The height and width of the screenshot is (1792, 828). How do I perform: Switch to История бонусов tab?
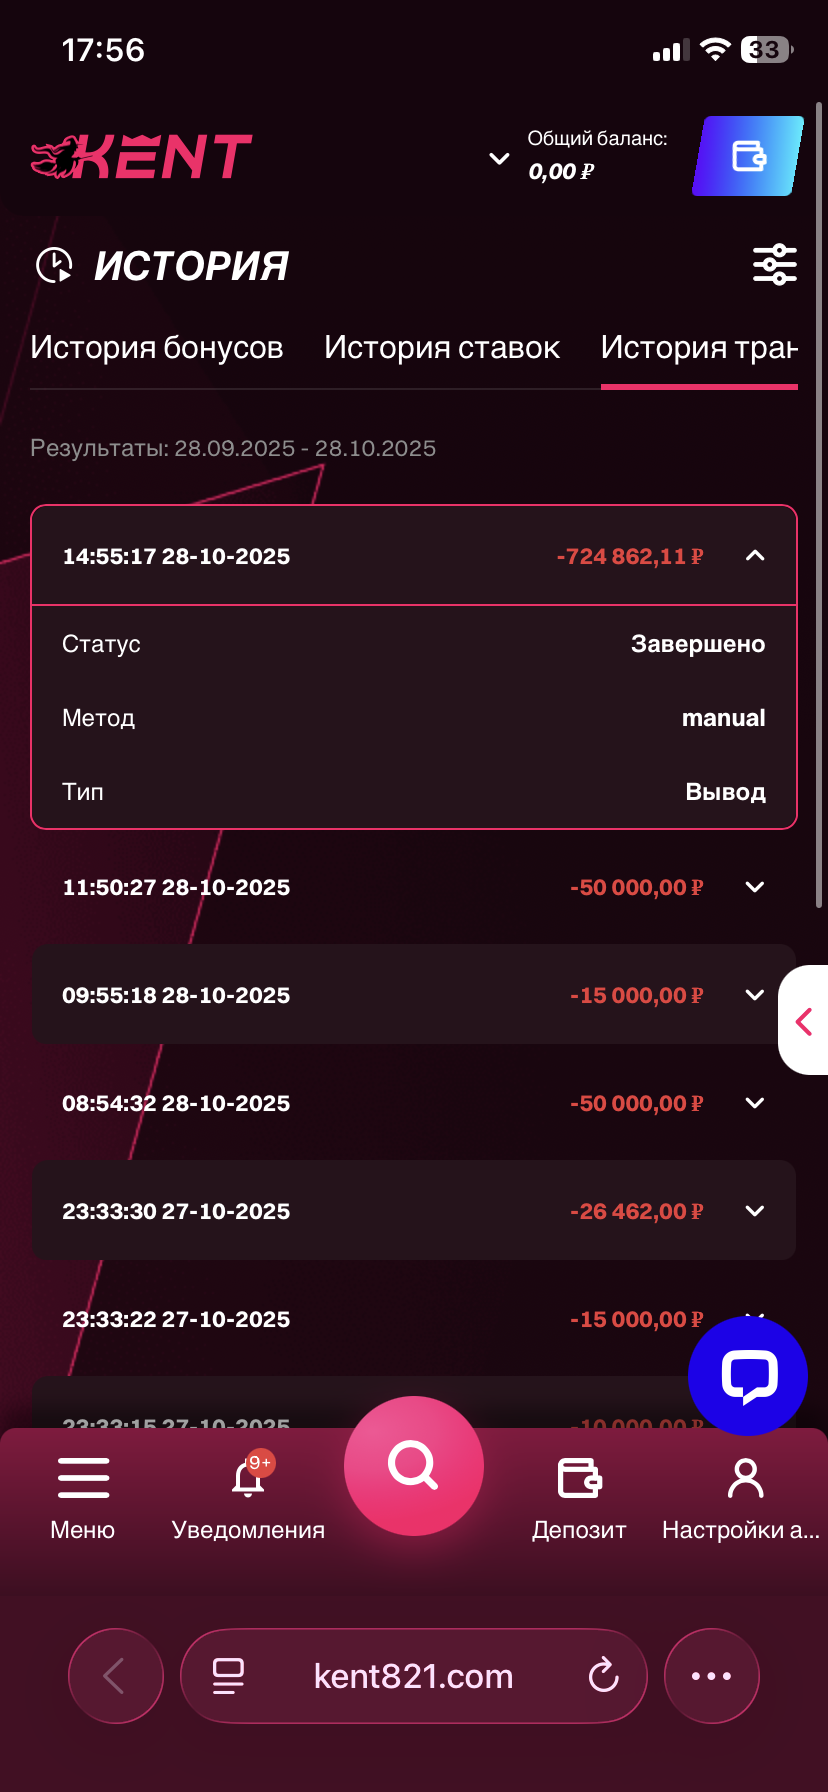click(x=157, y=347)
